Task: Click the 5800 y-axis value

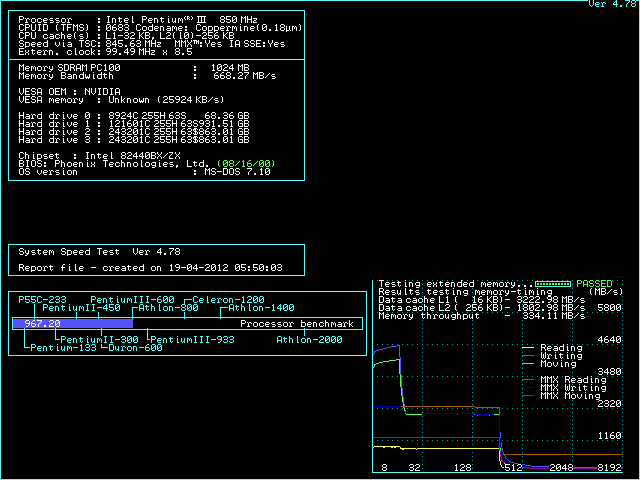Action: coord(609,308)
